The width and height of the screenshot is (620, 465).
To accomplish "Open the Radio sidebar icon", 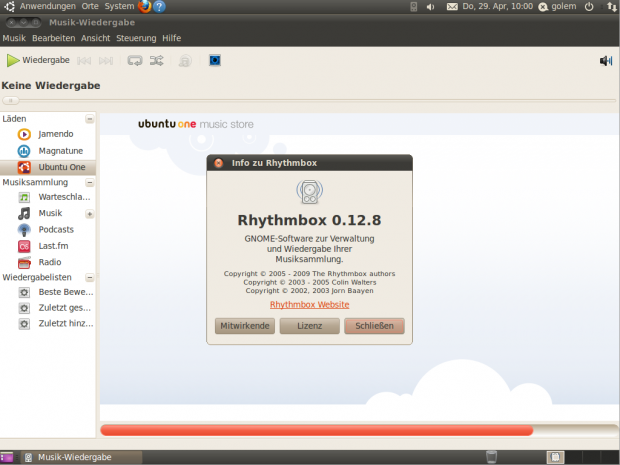I will click(24, 263).
